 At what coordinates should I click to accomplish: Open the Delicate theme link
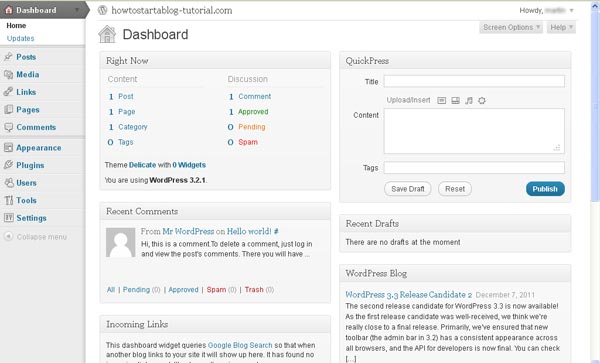[x=142, y=165]
